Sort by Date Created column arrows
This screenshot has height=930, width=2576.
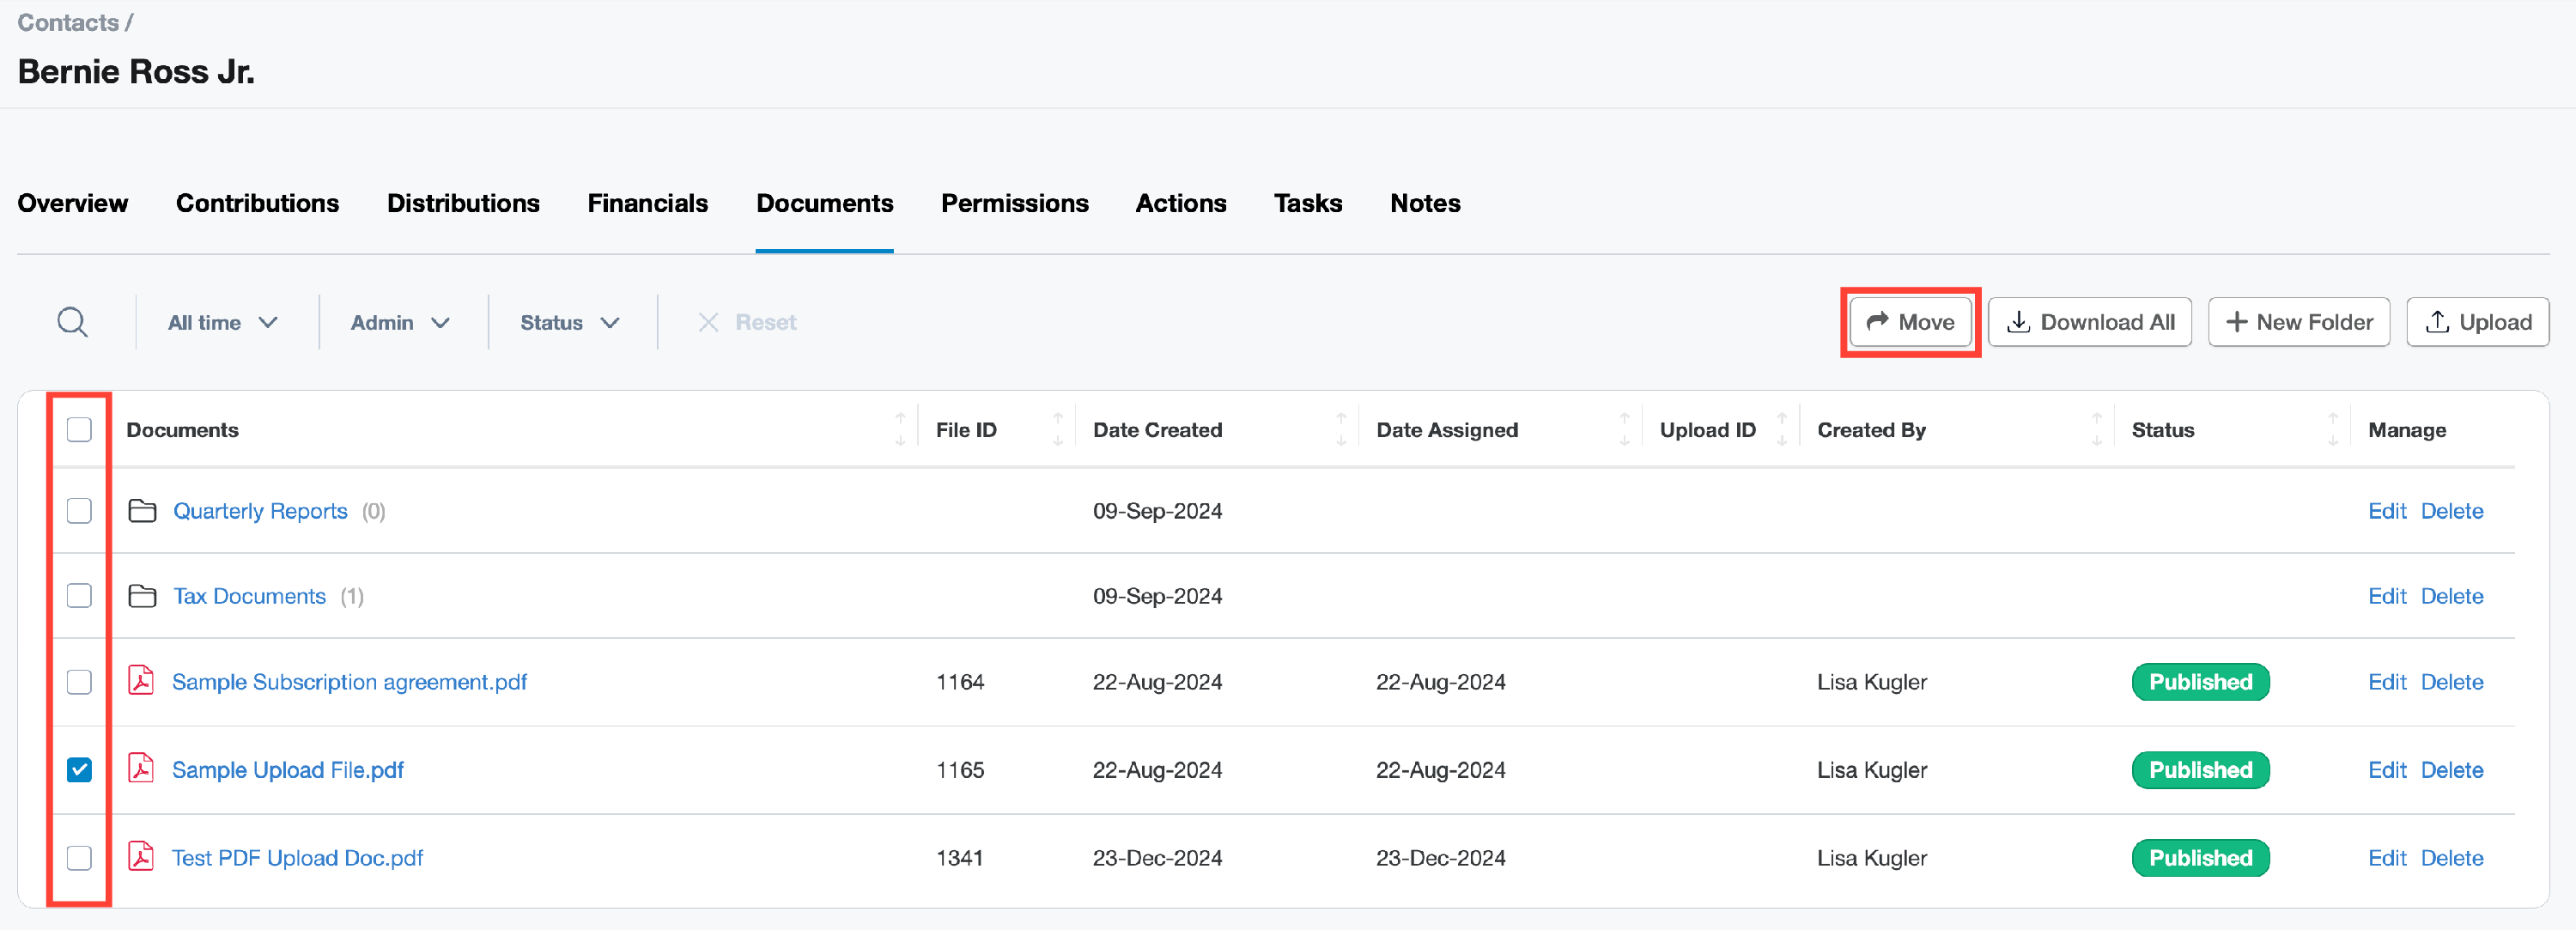[1340, 430]
